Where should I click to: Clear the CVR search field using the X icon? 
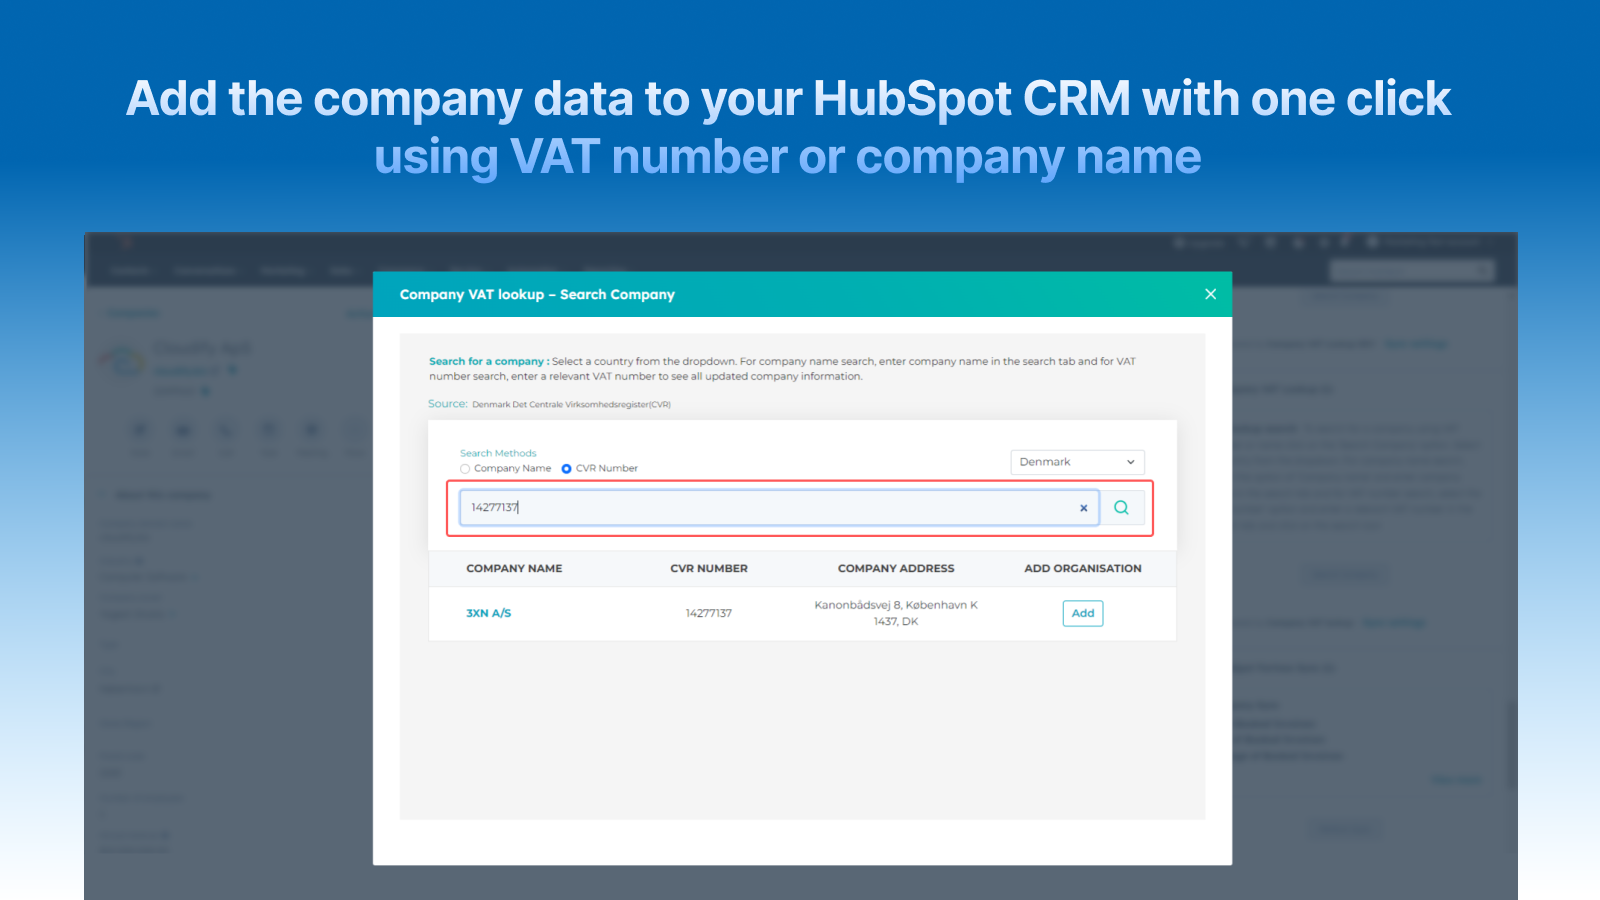tap(1084, 508)
